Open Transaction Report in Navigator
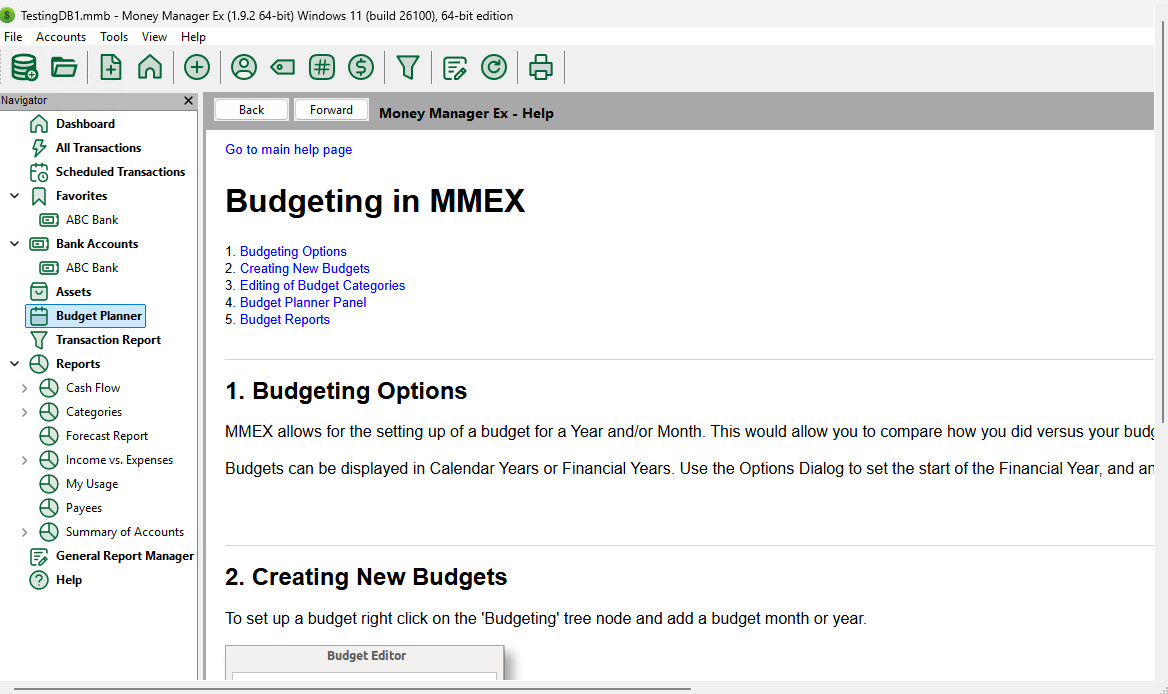This screenshot has height=694, width=1168. (x=108, y=340)
